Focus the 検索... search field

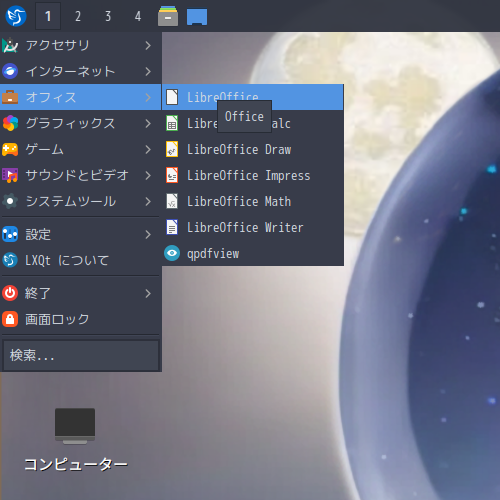pos(80,355)
